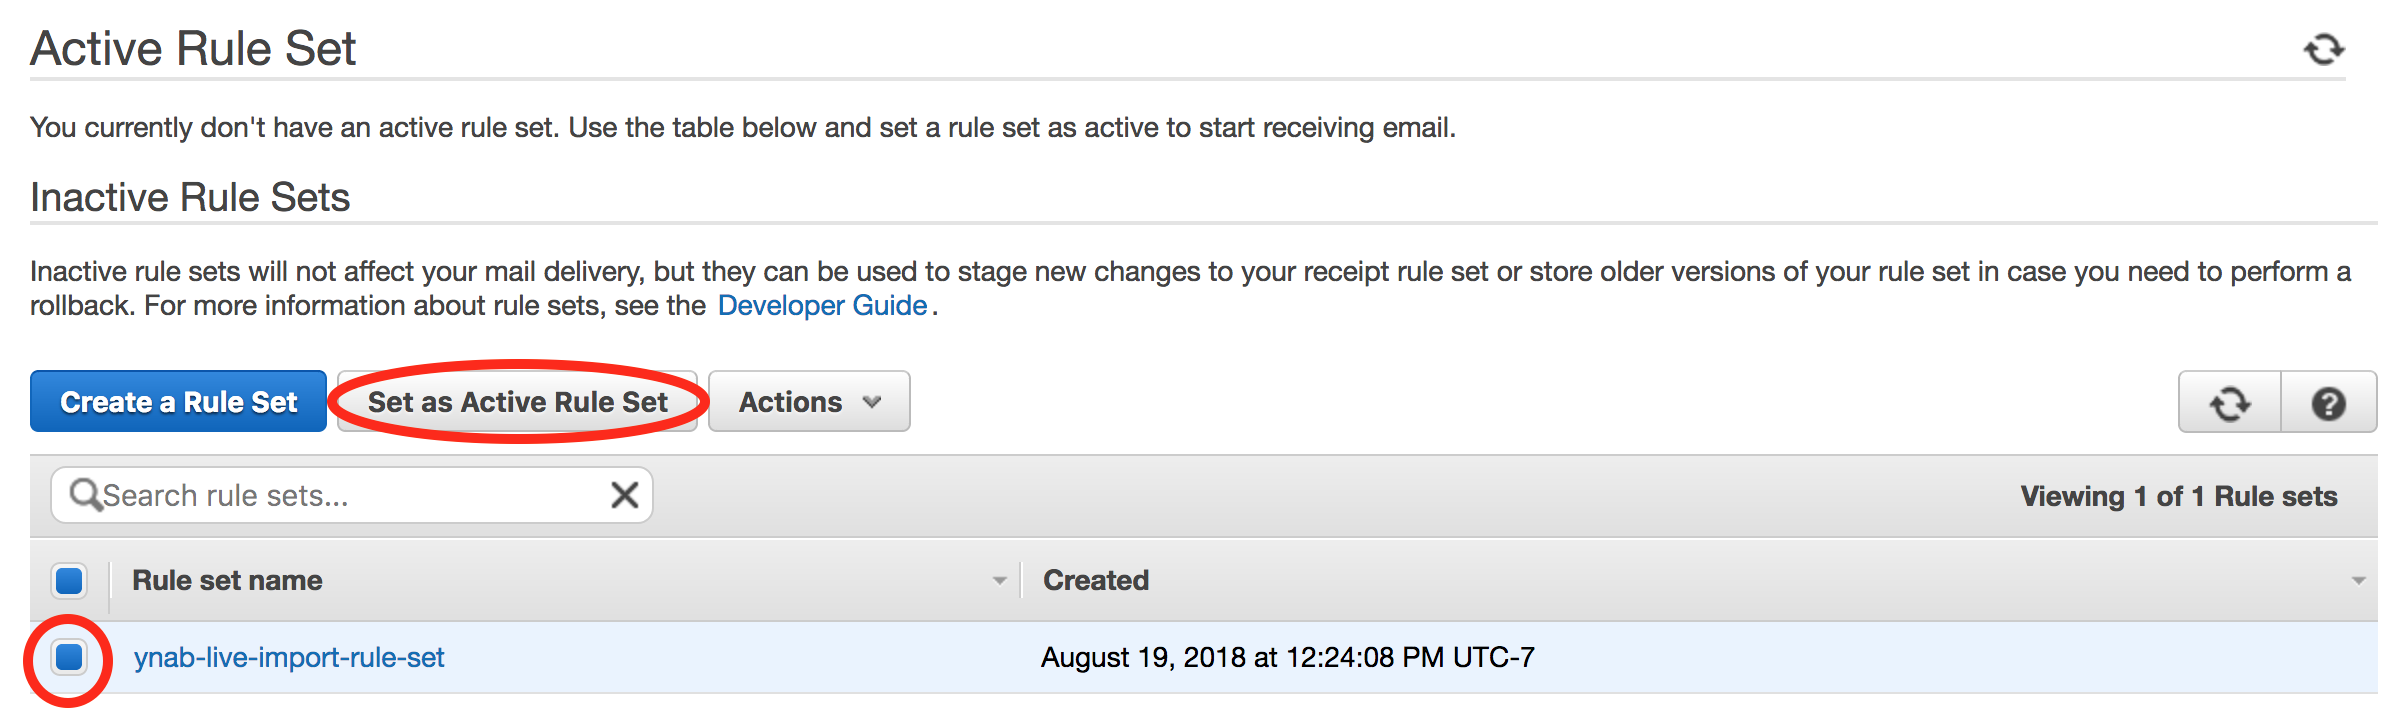Click Set as Active Rule Set button

pos(517,402)
